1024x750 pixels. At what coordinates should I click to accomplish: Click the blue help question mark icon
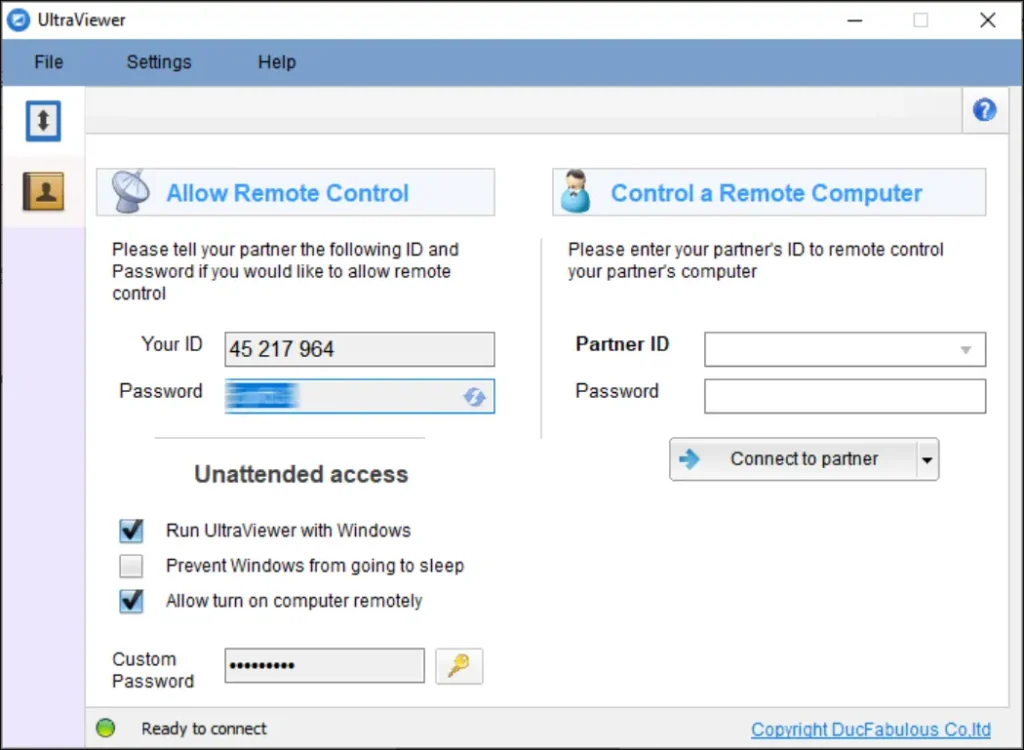coord(984,110)
